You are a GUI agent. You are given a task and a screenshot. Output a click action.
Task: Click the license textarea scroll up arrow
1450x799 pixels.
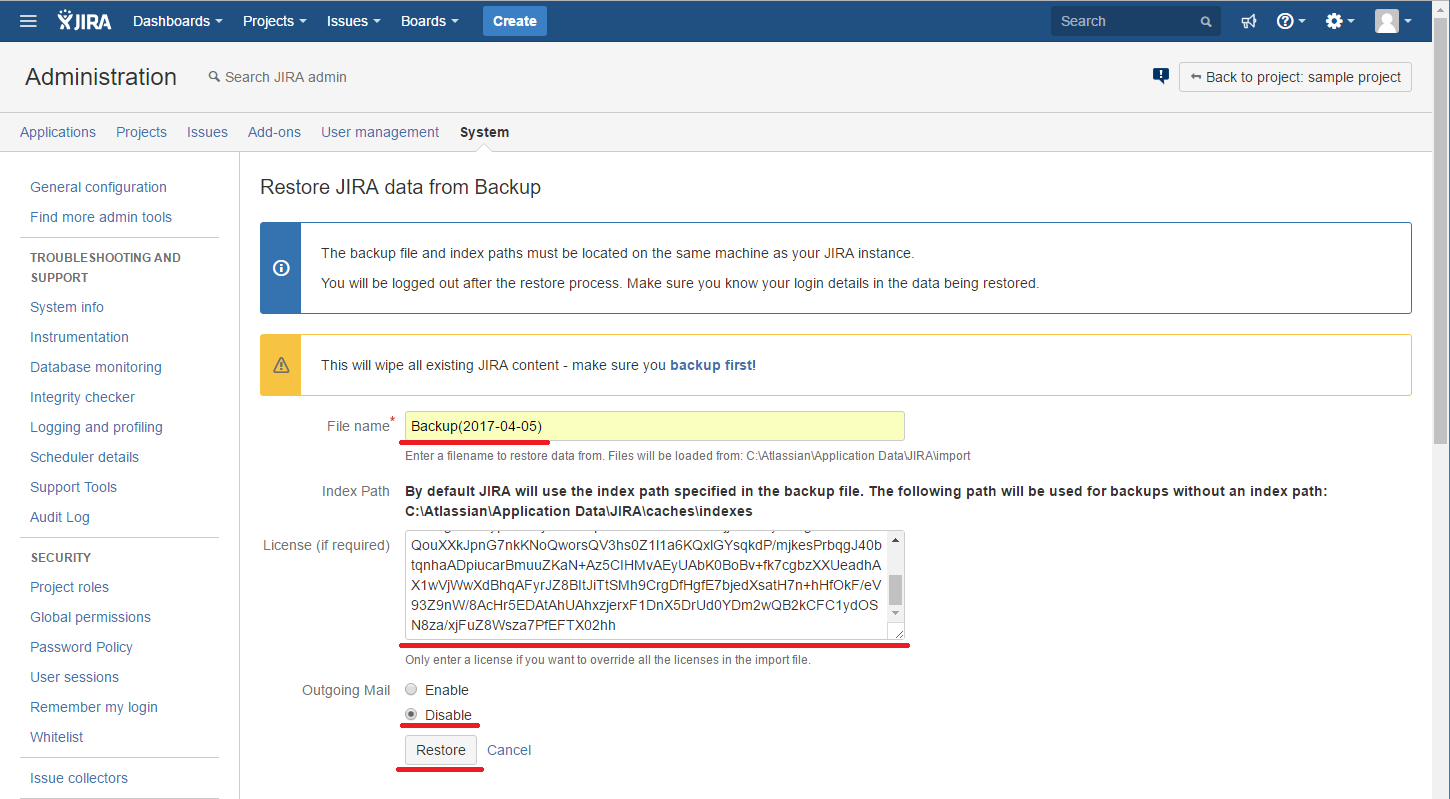point(896,540)
